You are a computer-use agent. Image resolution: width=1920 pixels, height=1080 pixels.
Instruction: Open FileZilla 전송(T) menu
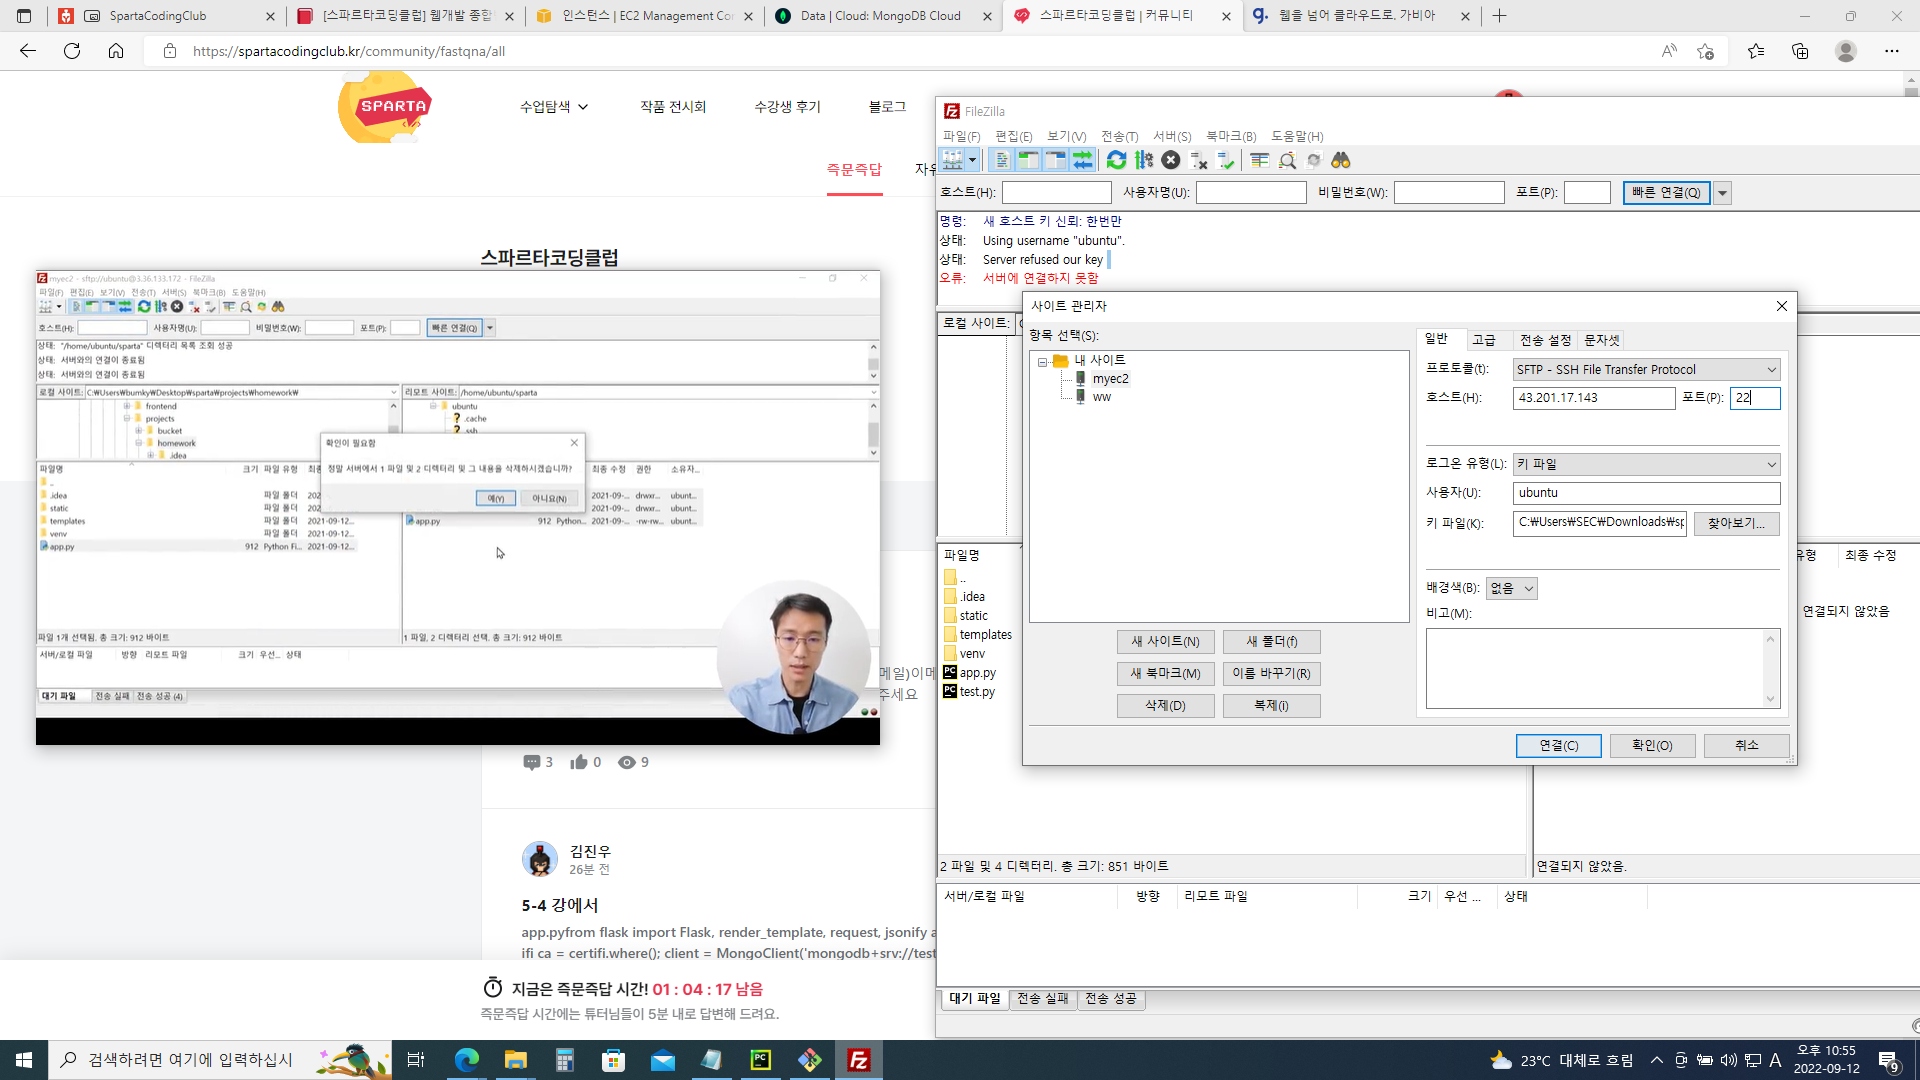coord(1119,136)
